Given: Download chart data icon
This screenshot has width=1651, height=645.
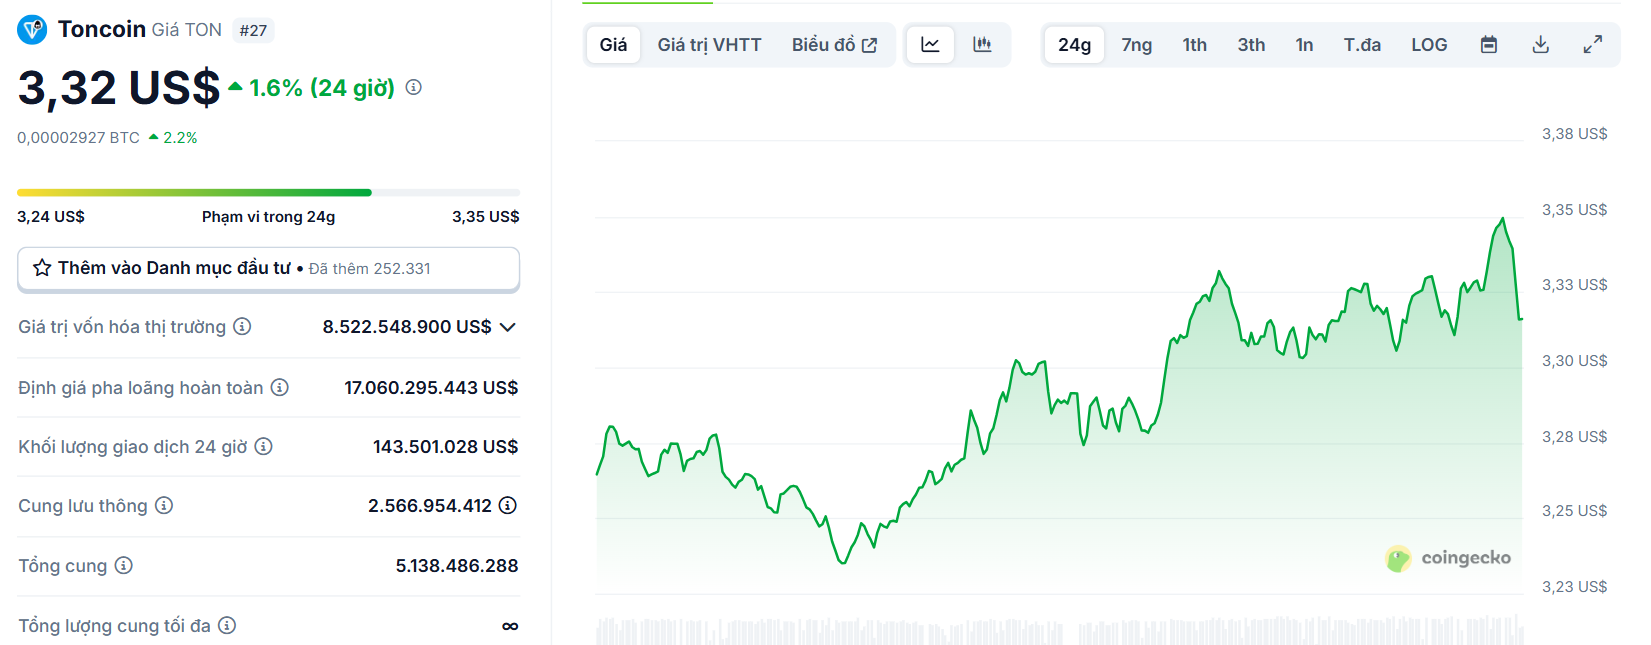Looking at the screenshot, I should [1541, 45].
